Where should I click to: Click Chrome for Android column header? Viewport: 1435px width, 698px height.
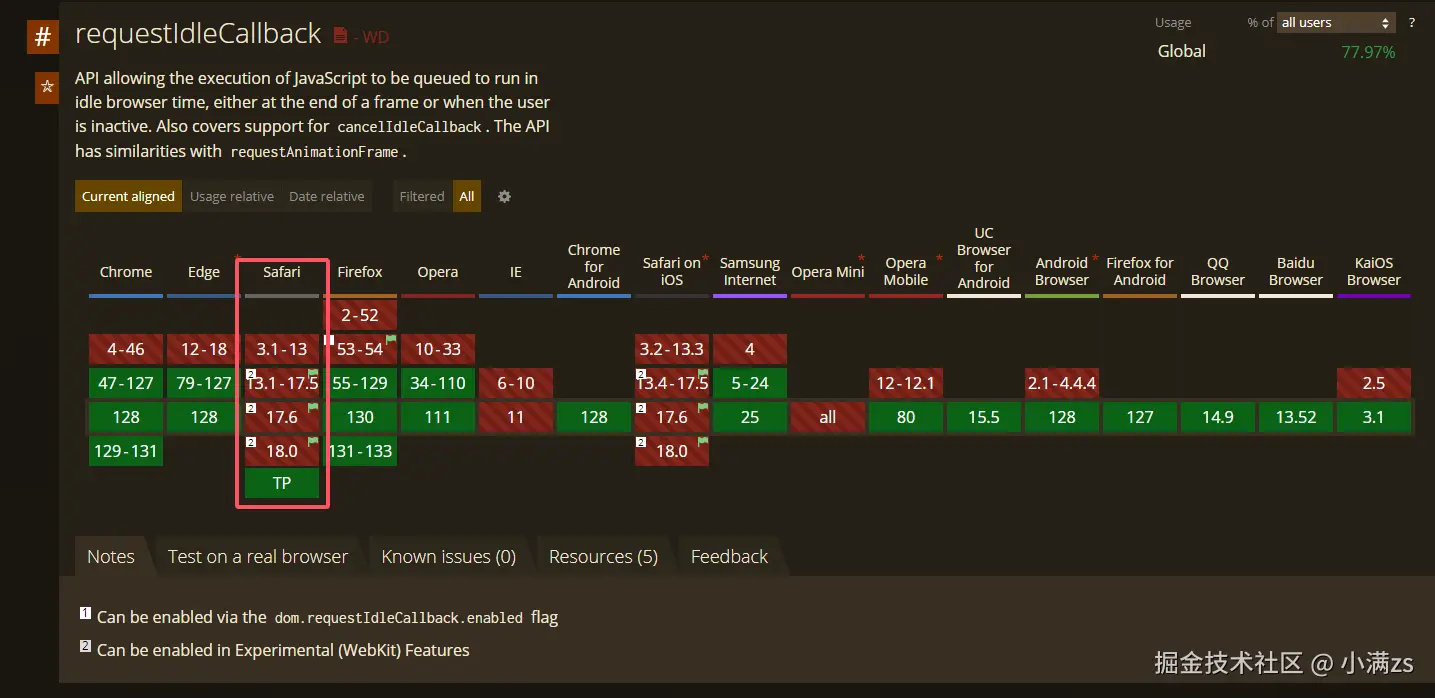pos(594,266)
